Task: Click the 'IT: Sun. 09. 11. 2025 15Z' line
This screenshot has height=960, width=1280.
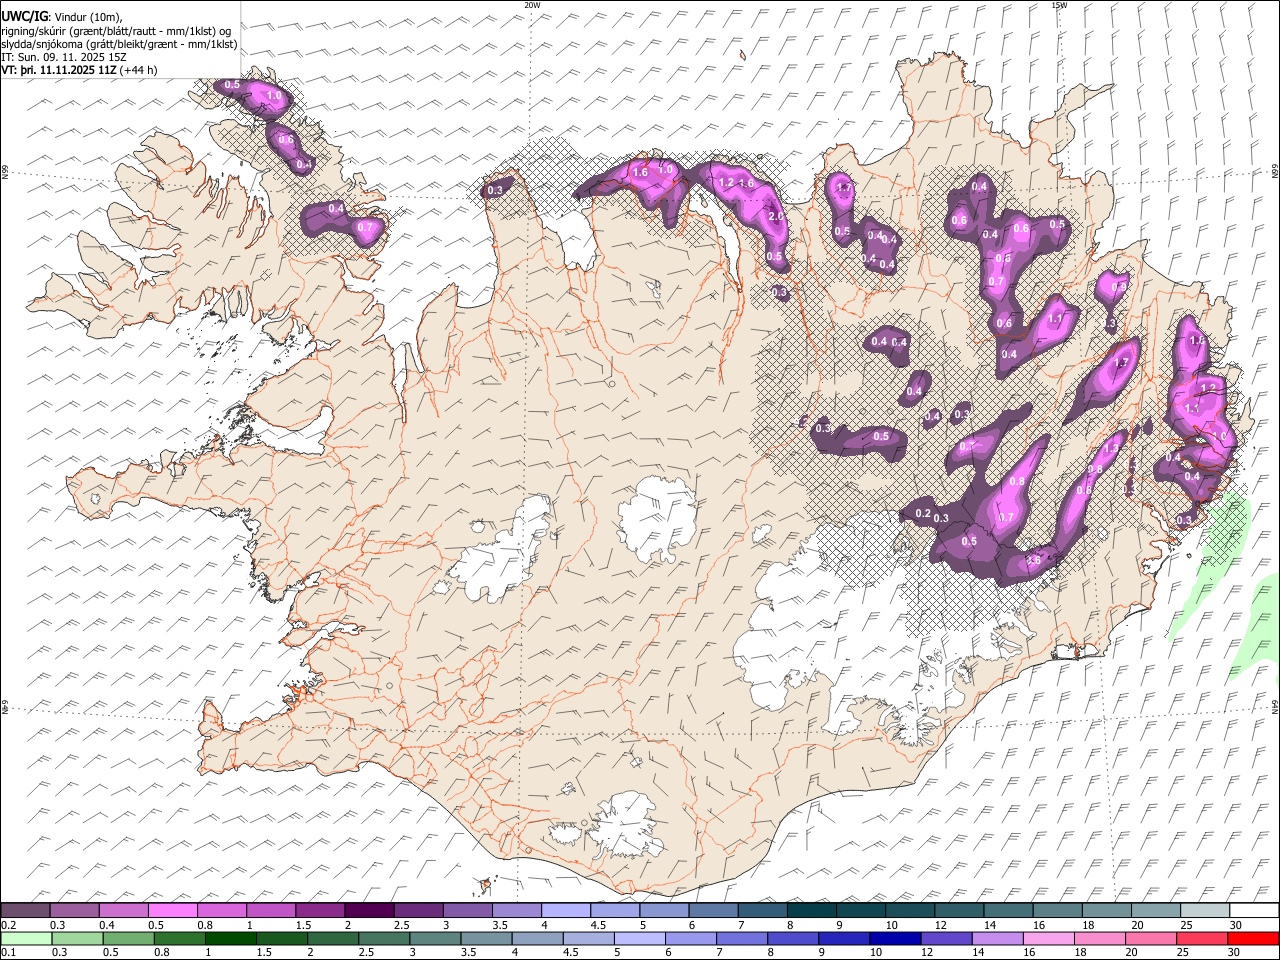Action: (64, 57)
